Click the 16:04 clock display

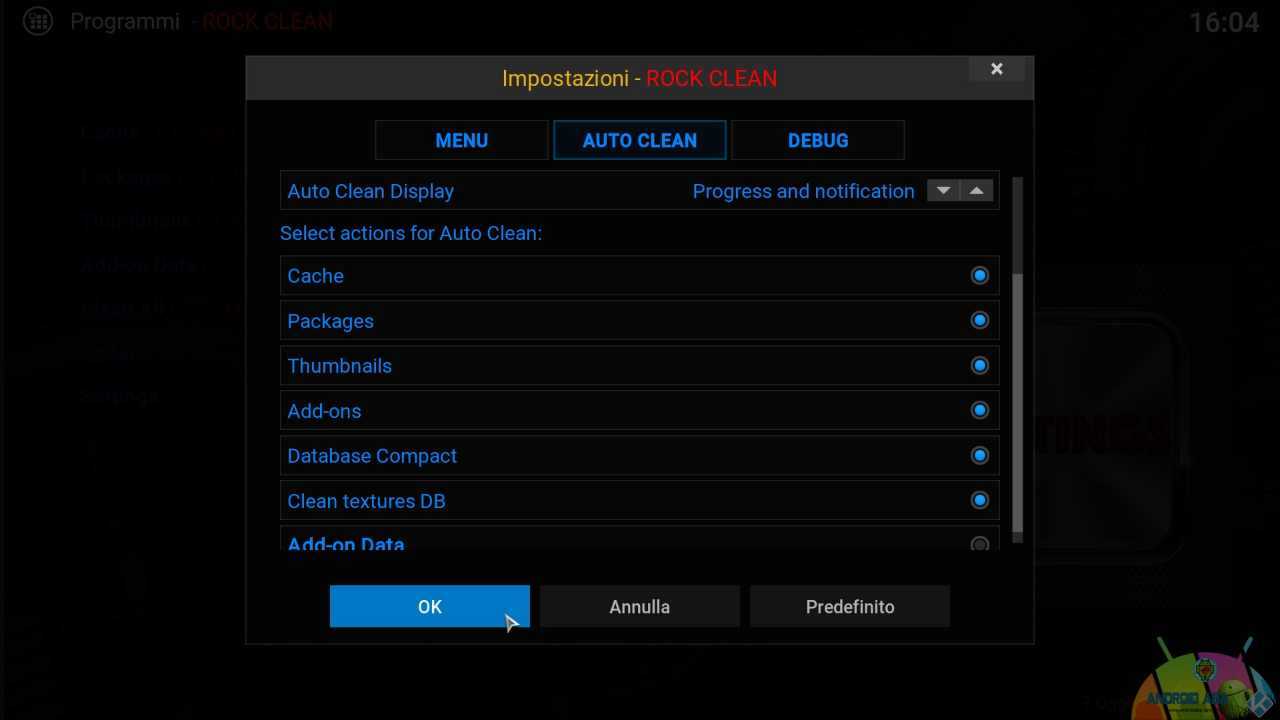[1224, 22]
